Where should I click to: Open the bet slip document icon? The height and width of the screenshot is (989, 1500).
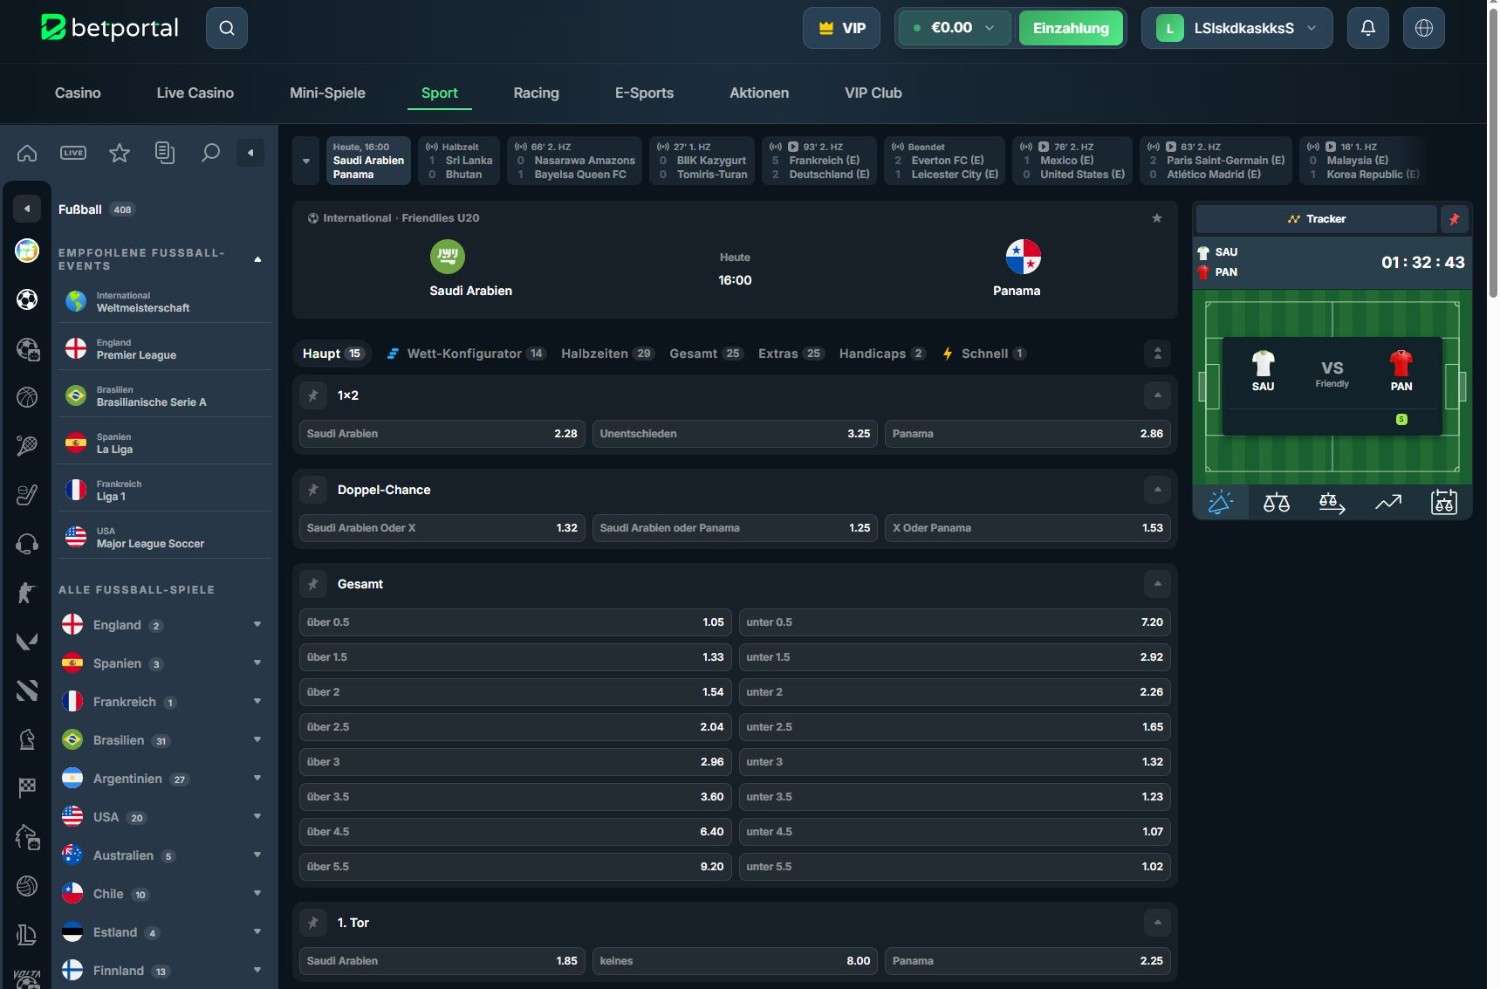[x=165, y=153]
